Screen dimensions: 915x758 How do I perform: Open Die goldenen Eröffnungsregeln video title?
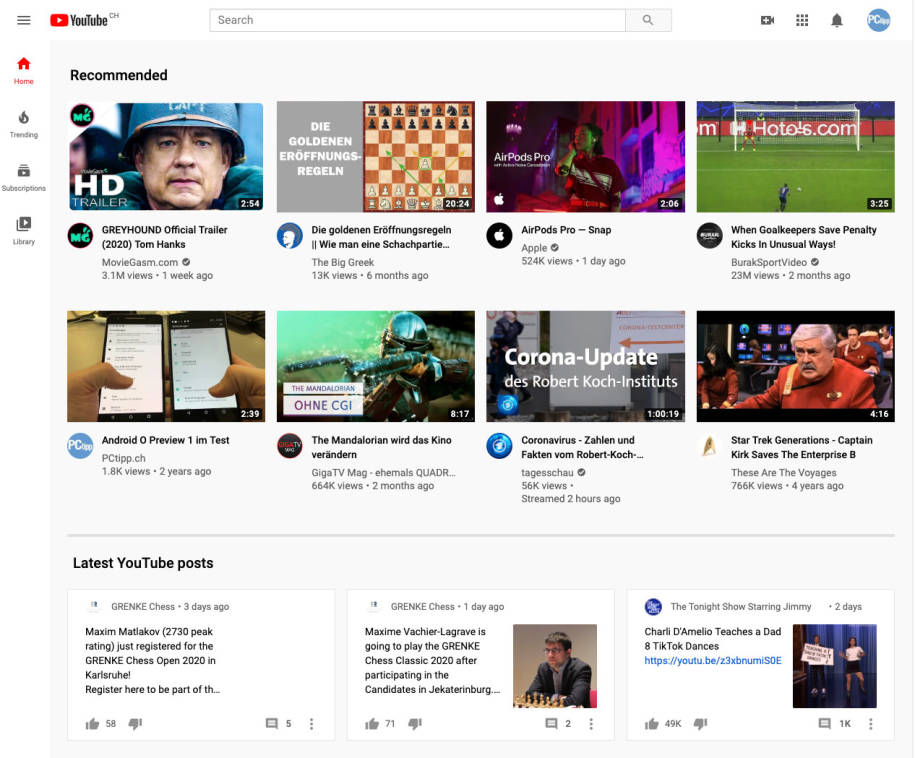coord(381,237)
